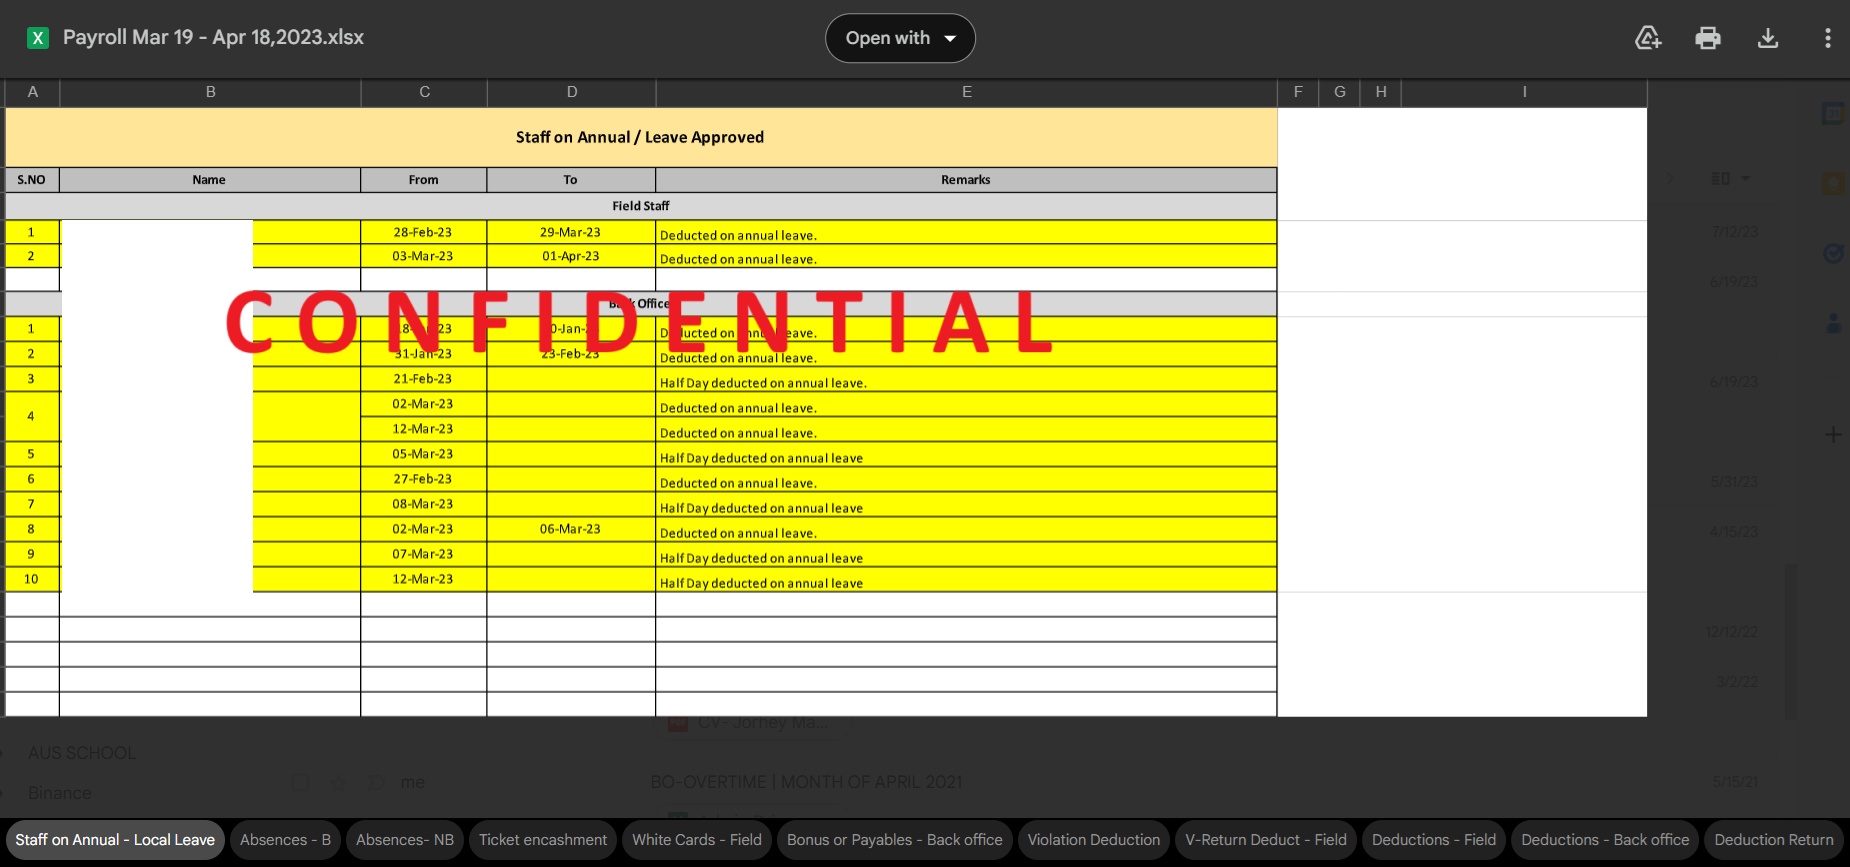The width and height of the screenshot is (1850, 867).
Task: Open 'Bonus or Payables - Back office' tab
Action: click(x=895, y=840)
